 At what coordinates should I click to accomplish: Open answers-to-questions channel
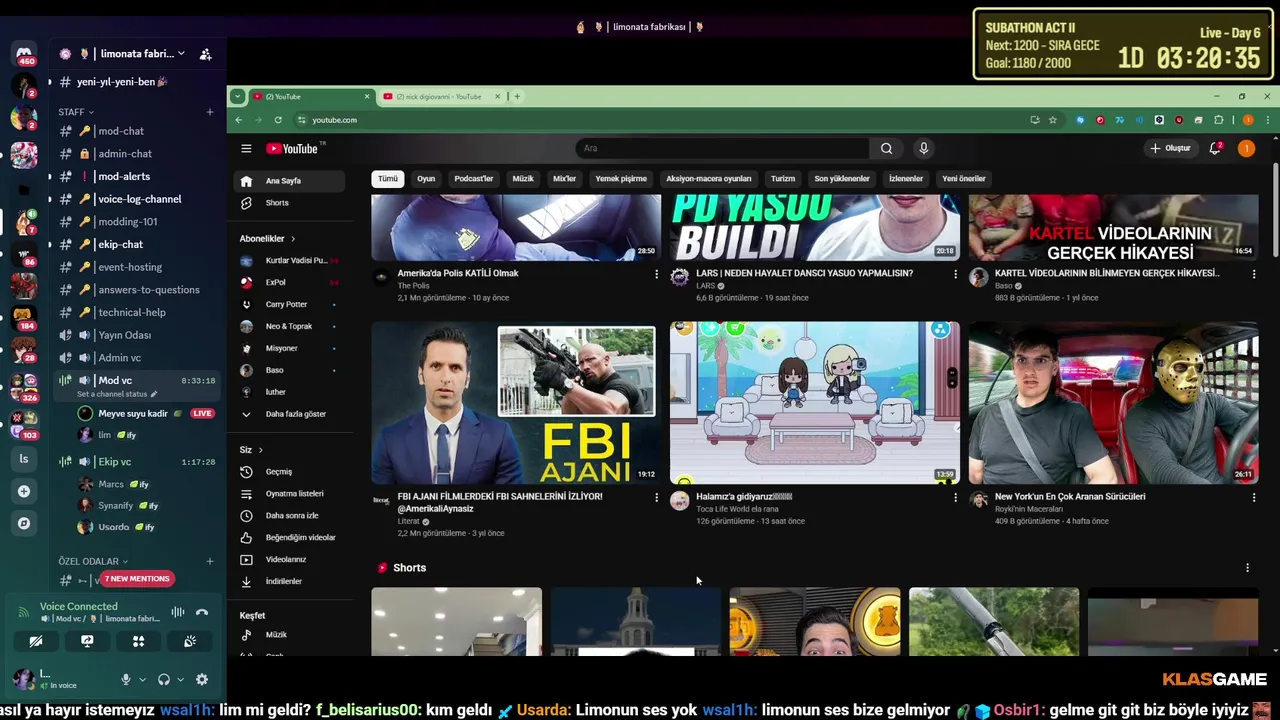point(136,290)
